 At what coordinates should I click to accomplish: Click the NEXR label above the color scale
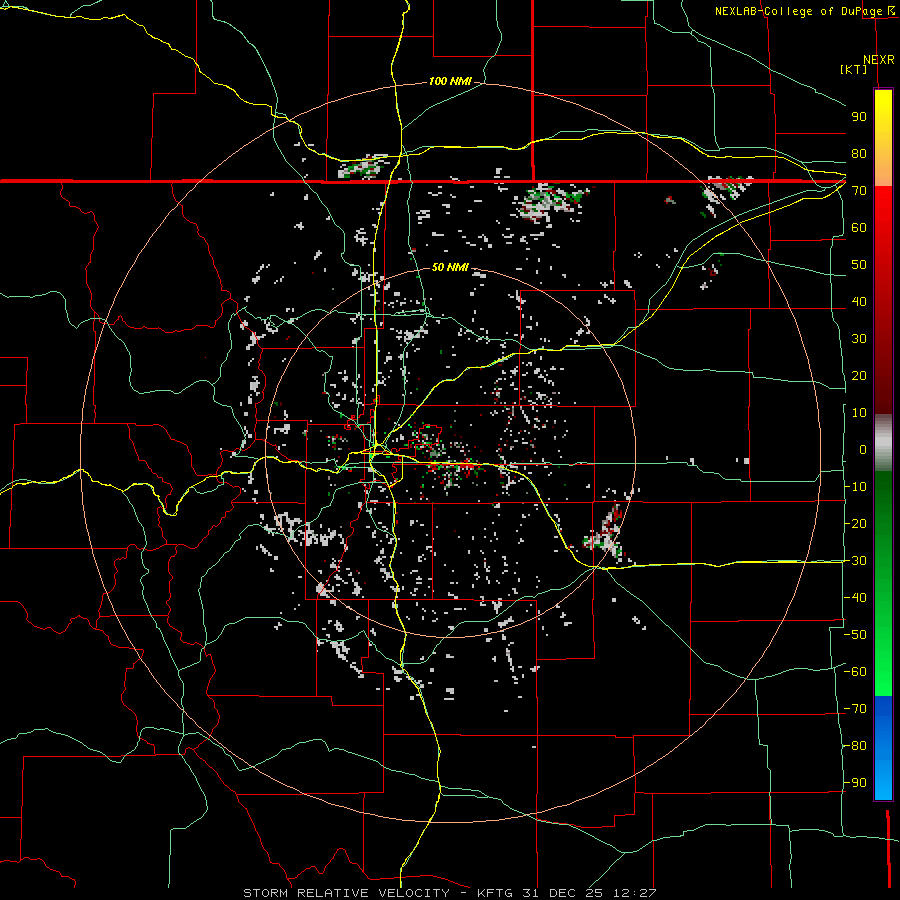point(878,60)
